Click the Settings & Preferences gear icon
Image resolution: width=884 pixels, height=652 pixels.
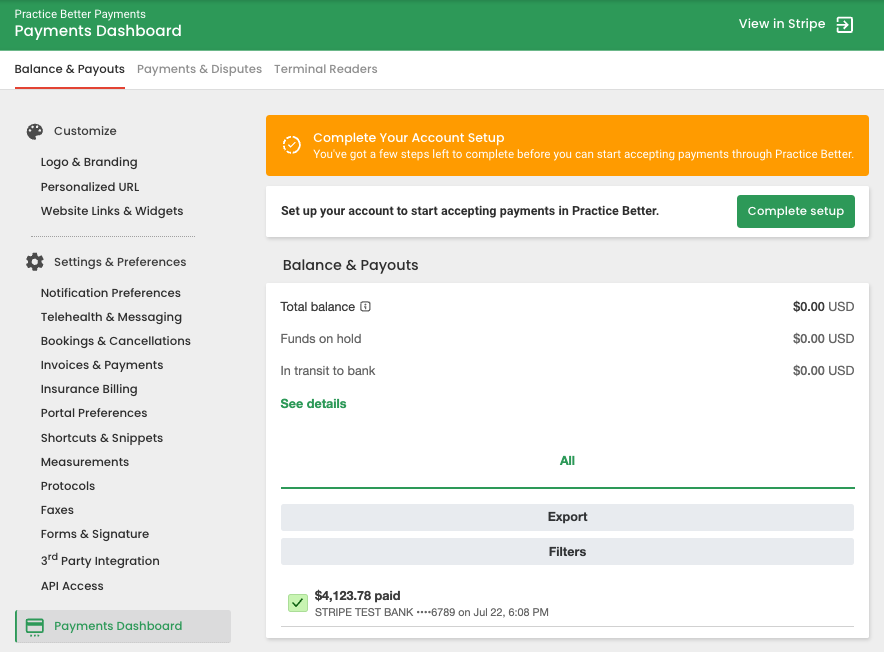click(34, 261)
